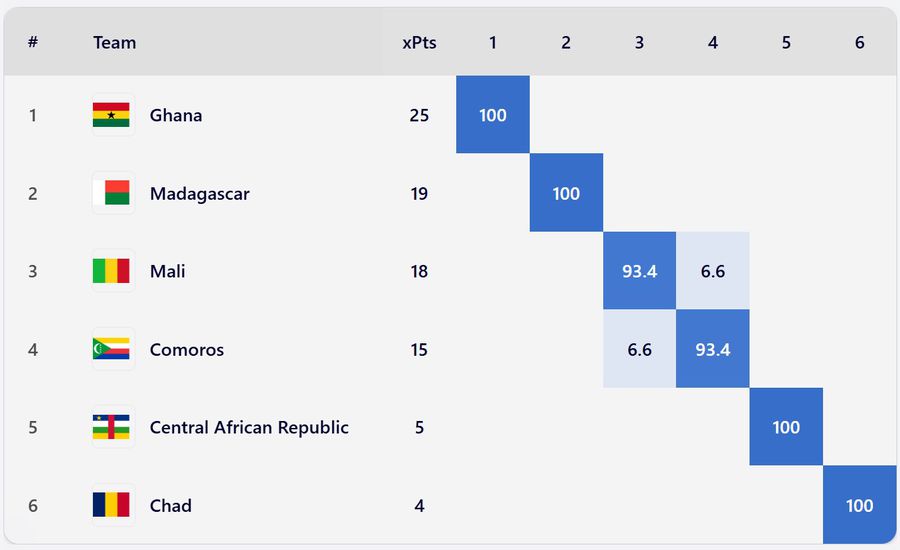The image size is (900, 550).
Task: Click the Comoros flag icon
Action: pos(111,349)
